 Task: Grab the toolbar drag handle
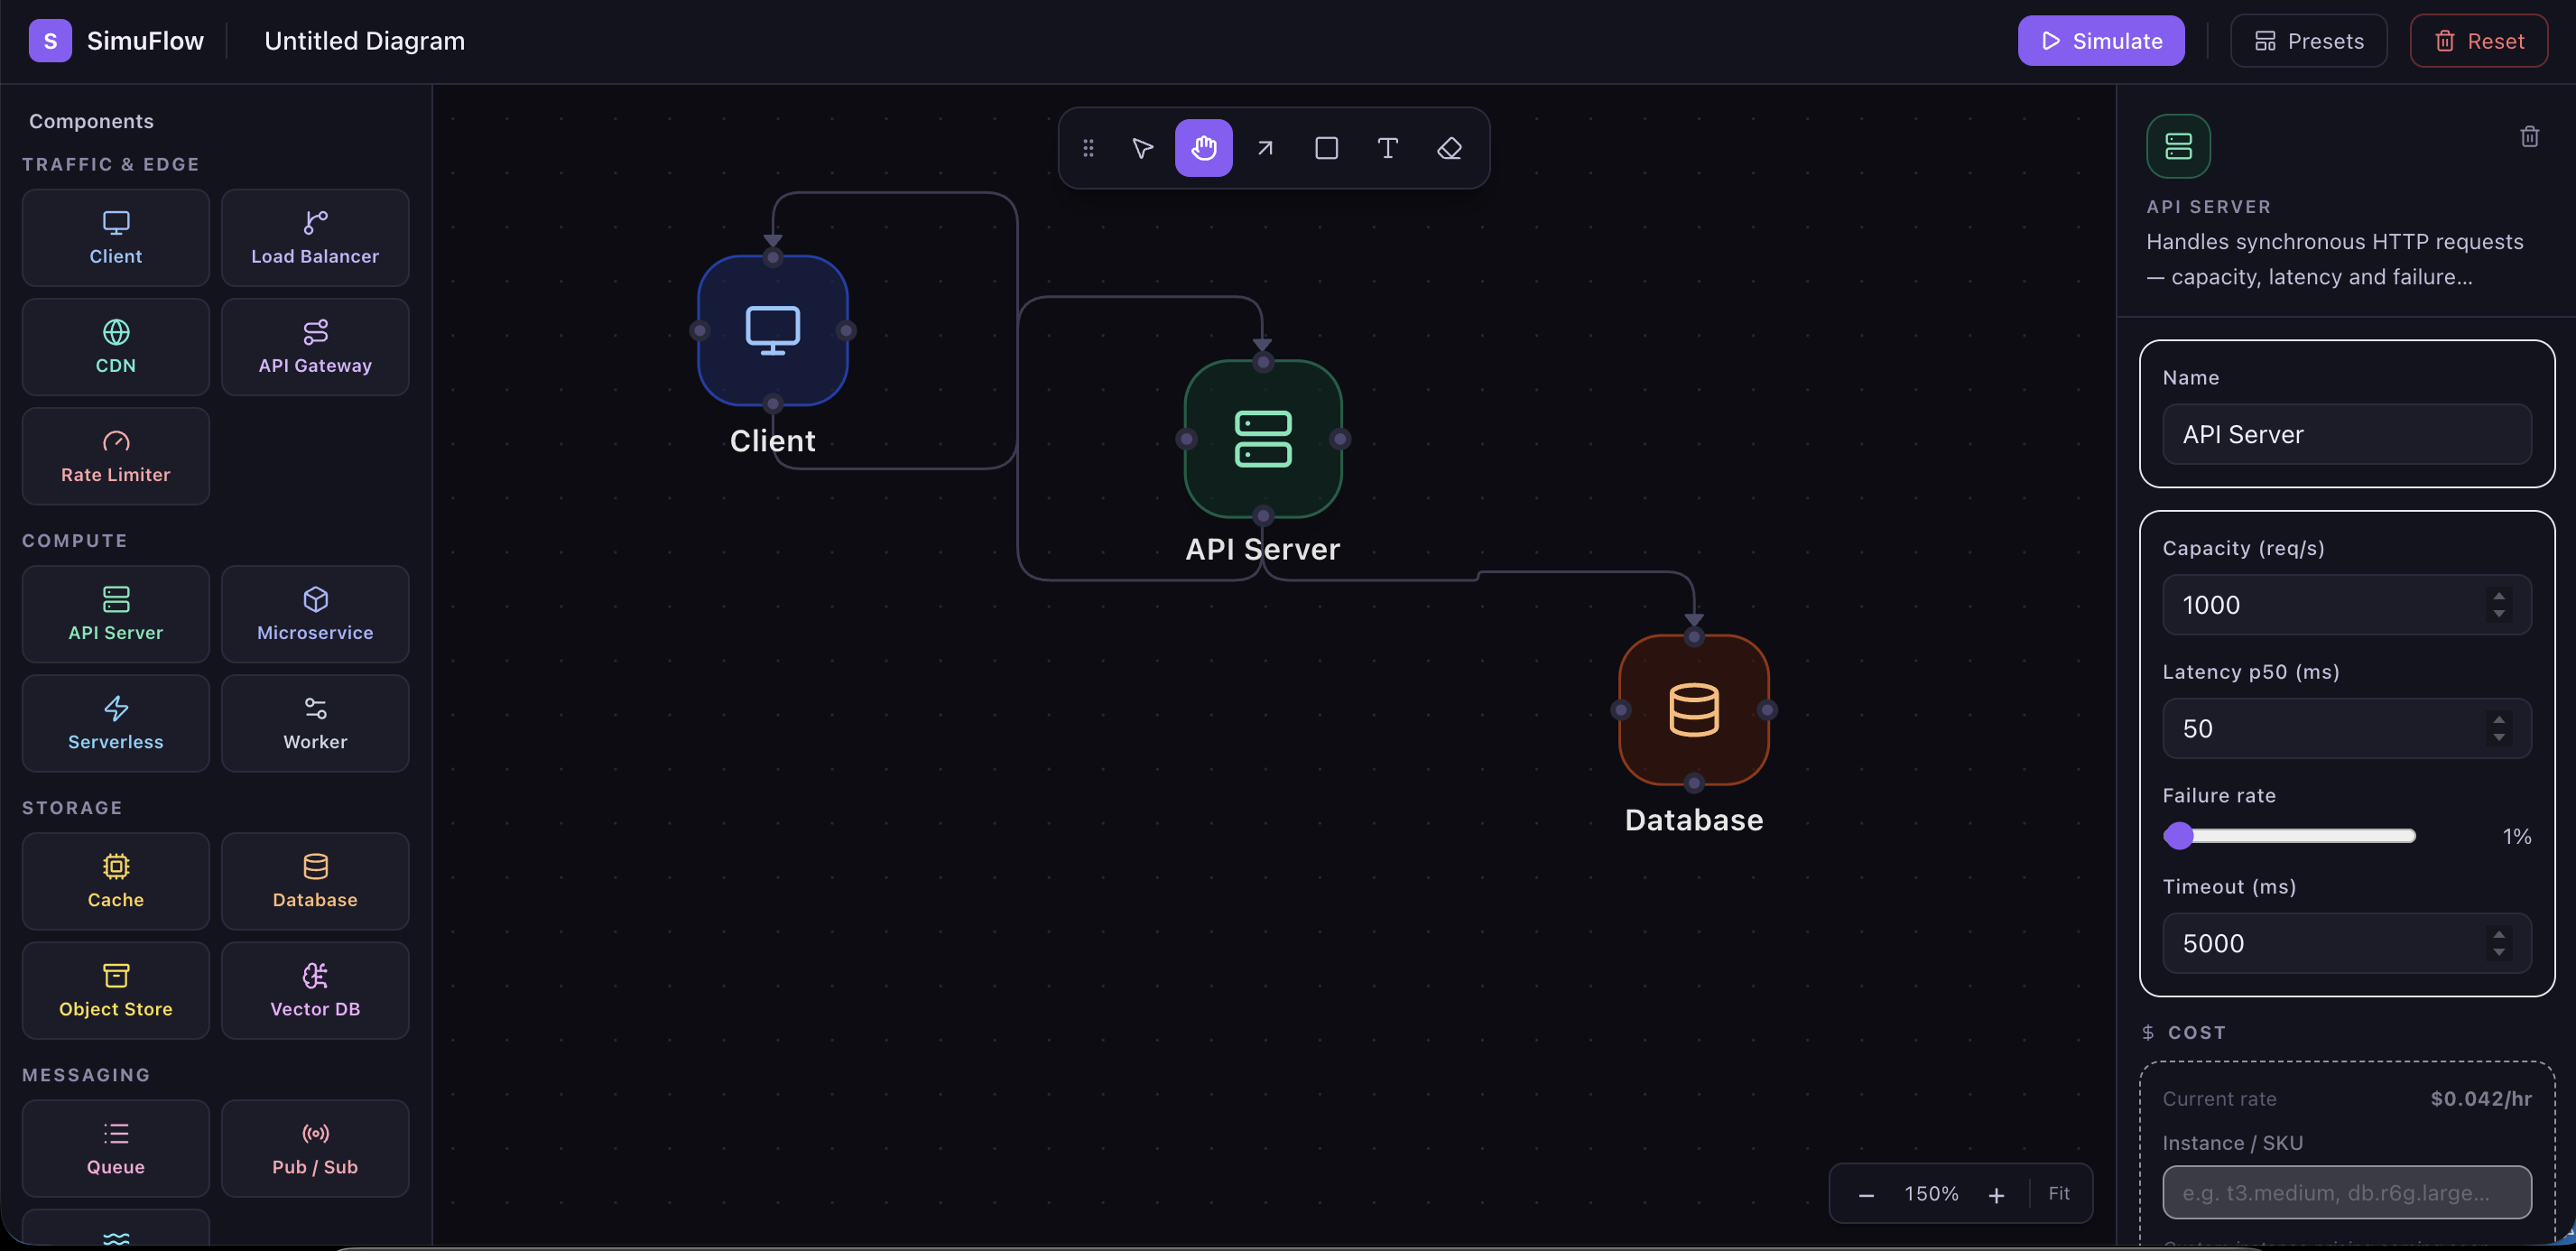(x=1088, y=148)
